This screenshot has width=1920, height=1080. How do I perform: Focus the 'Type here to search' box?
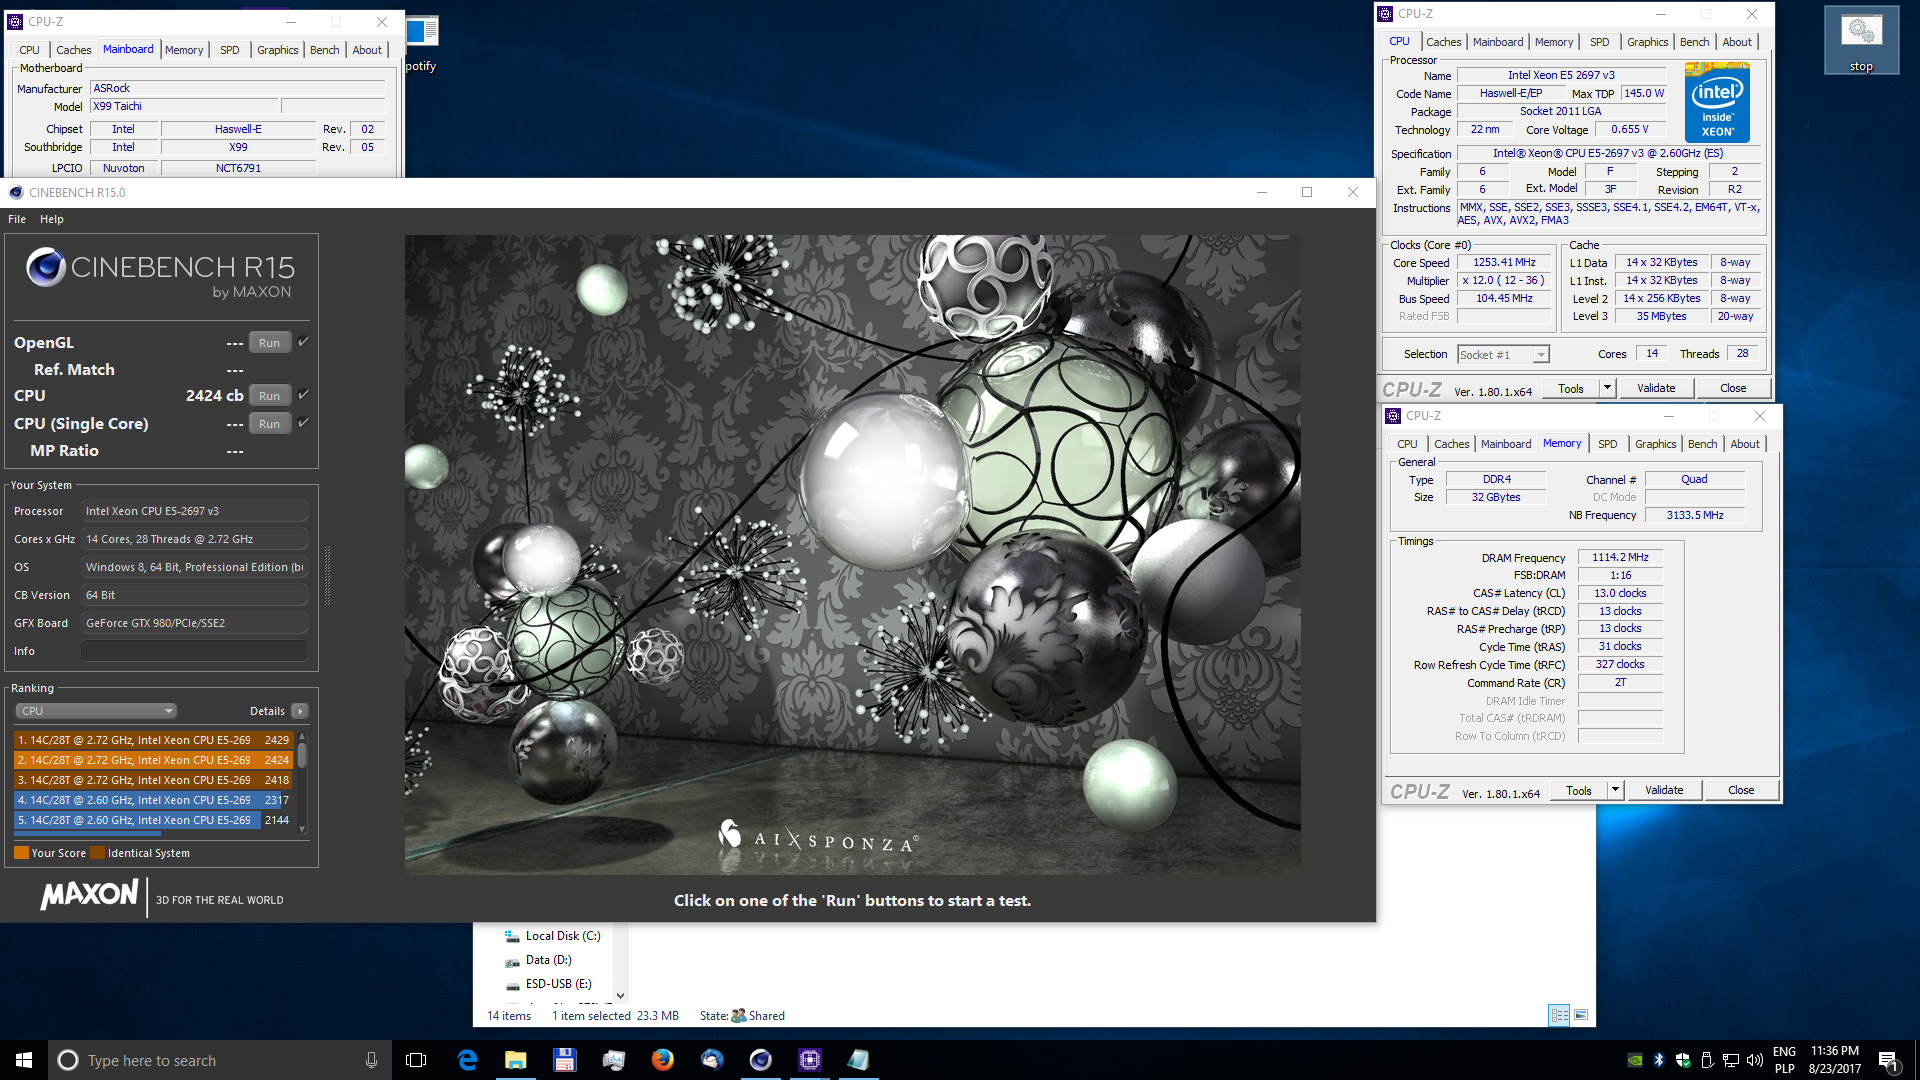(x=218, y=1060)
